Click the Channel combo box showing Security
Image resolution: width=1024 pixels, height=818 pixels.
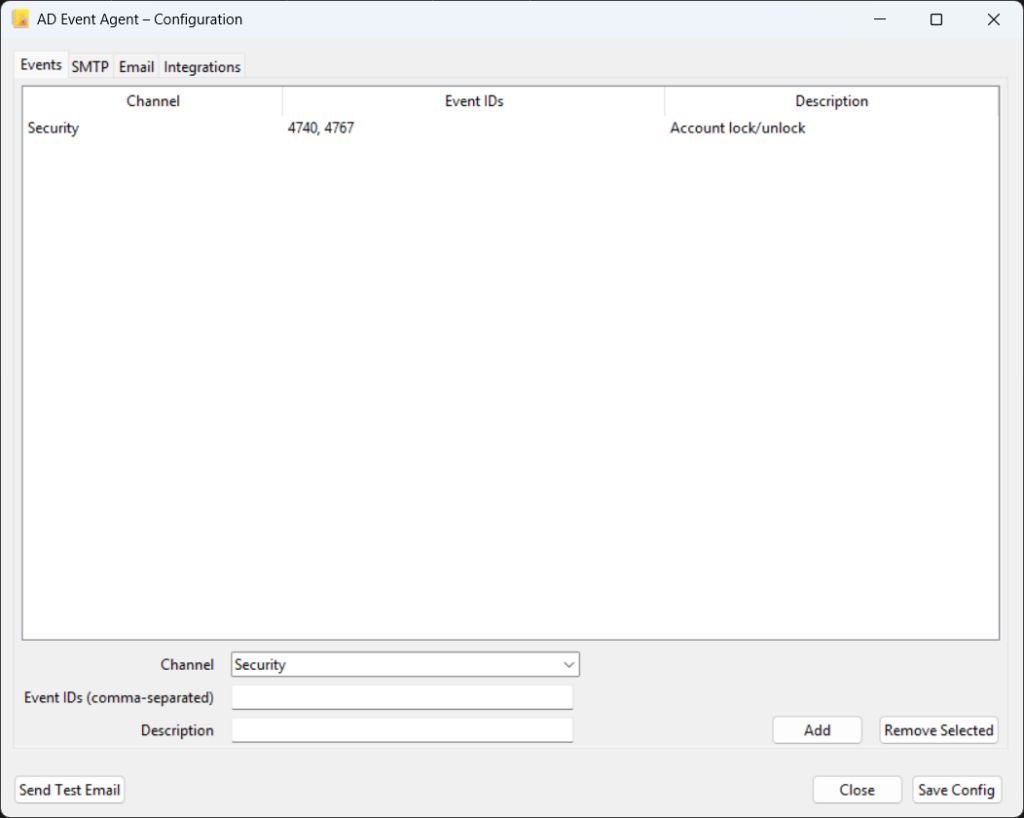click(395, 665)
